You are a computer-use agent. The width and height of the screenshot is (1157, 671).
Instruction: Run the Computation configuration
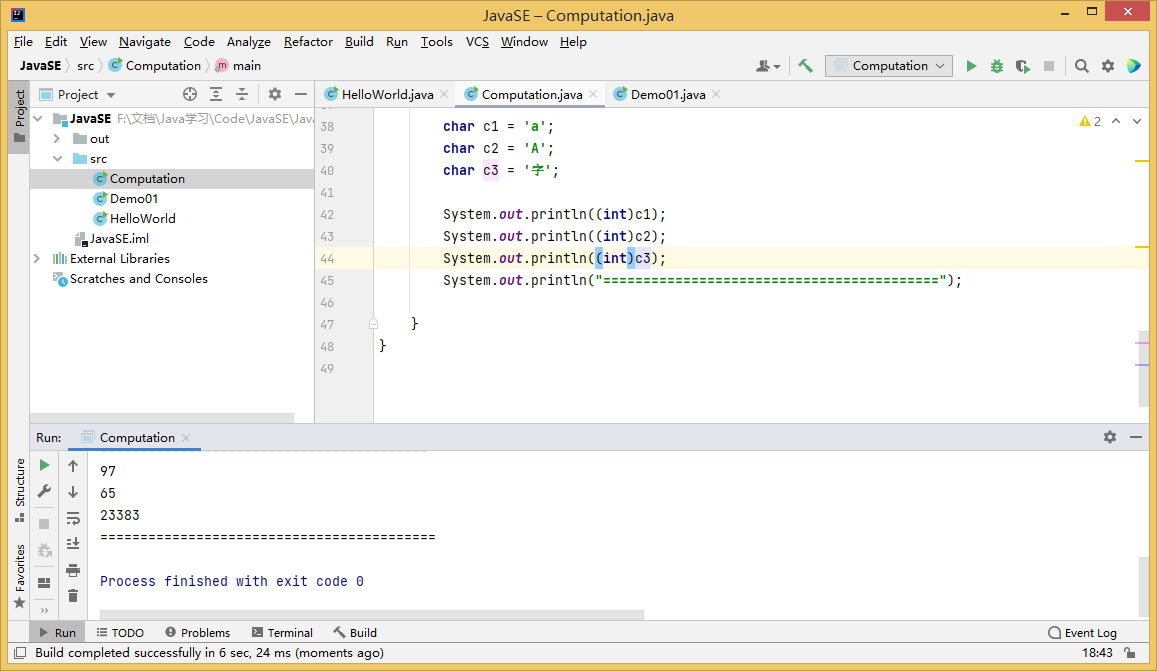(x=971, y=66)
